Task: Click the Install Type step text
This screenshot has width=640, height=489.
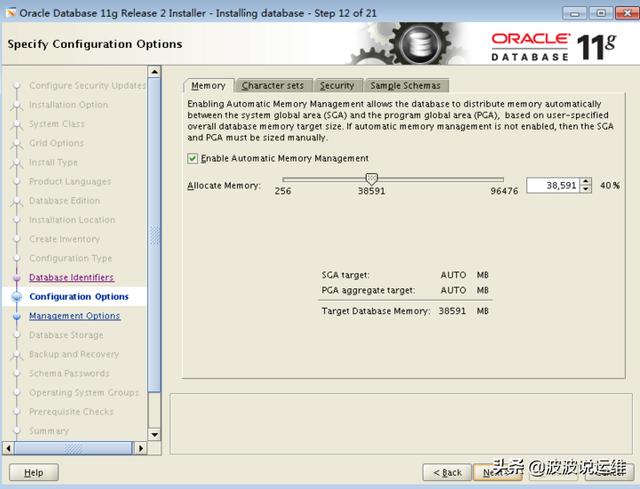Action: click(53, 162)
